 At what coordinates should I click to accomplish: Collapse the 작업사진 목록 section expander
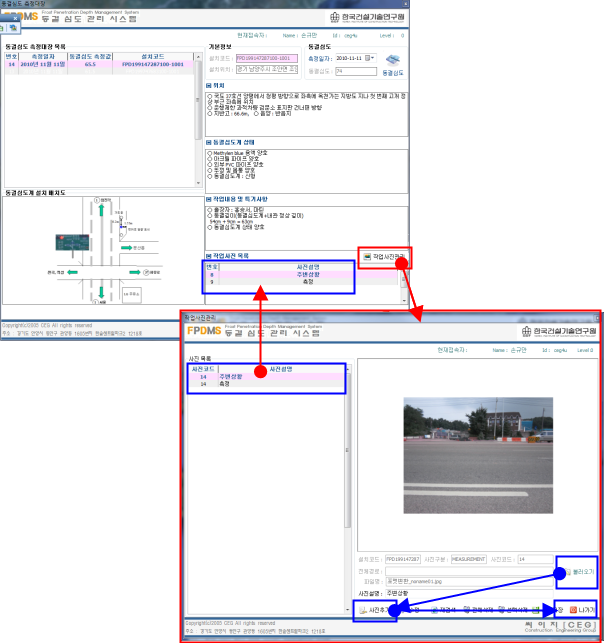point(209,256)
